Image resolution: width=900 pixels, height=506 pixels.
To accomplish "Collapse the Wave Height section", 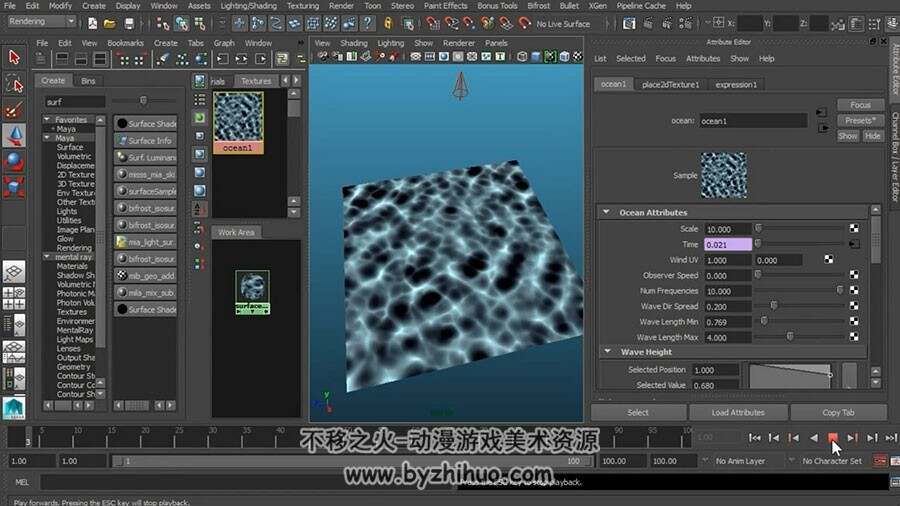I will (x=607, y=351).
